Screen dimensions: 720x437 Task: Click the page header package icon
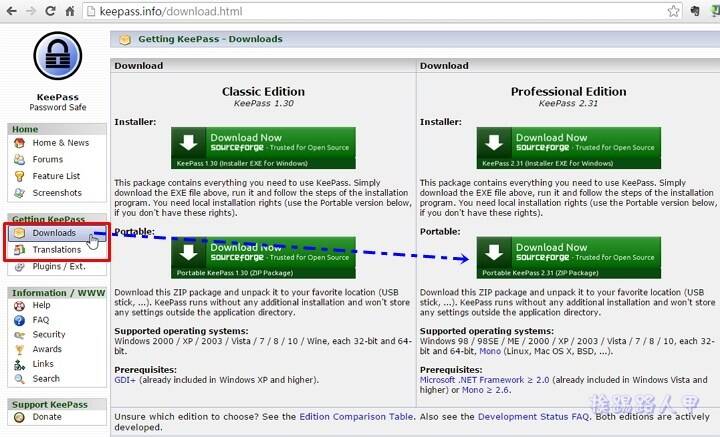(125, 39)
